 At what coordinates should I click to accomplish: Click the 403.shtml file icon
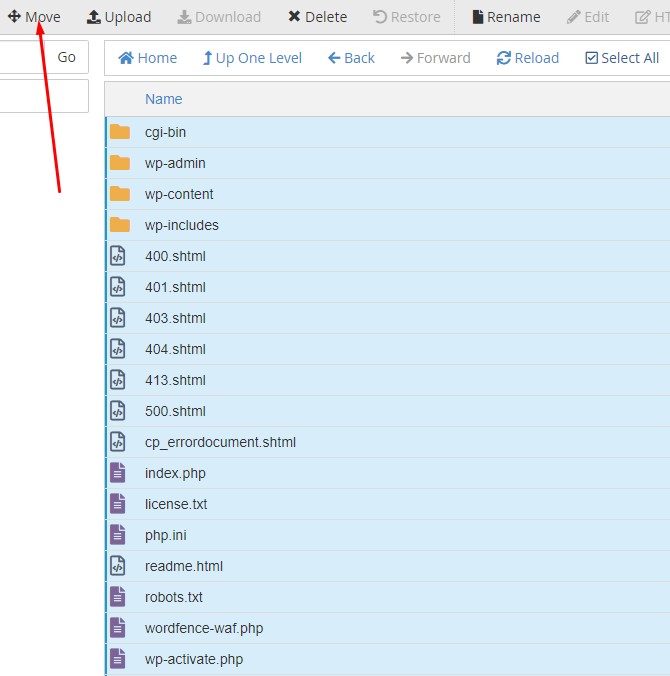(x=118, y=318)
